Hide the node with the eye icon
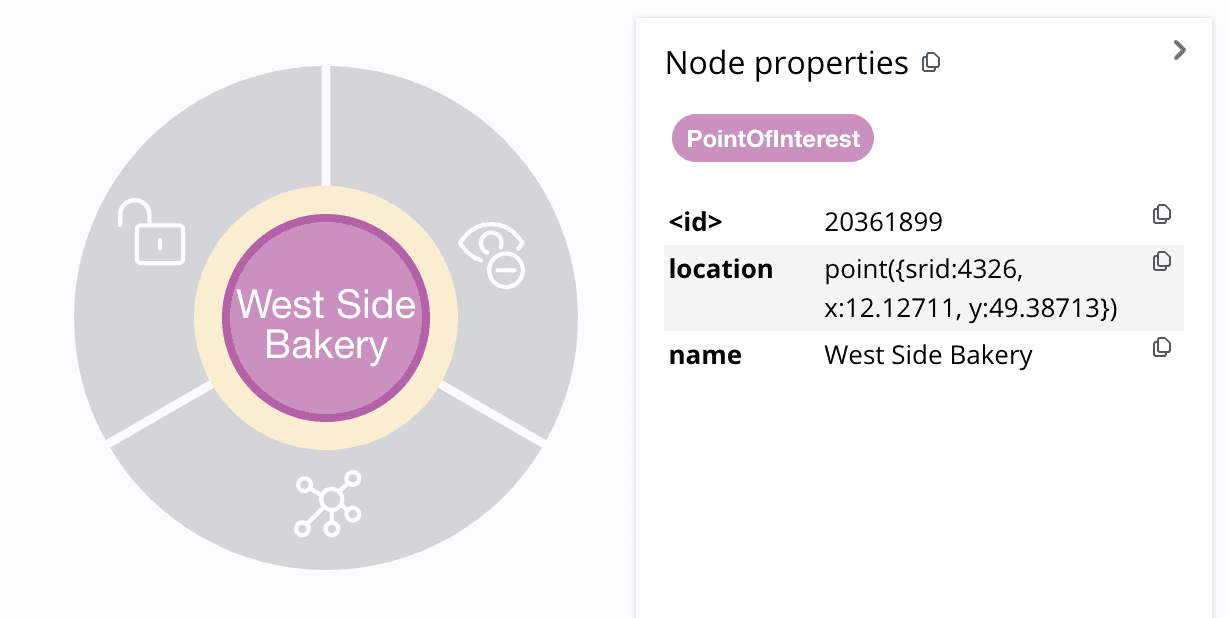 click(x=492, y=255)
